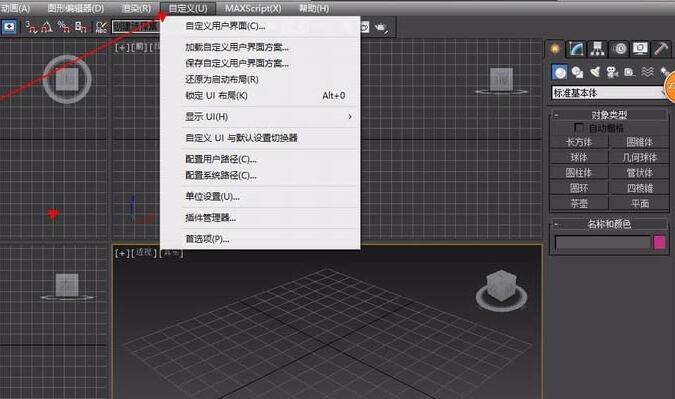Click the named selection sets dropdown field
The width and height of the screenshot is (675, 399).
tap(136, 27)
